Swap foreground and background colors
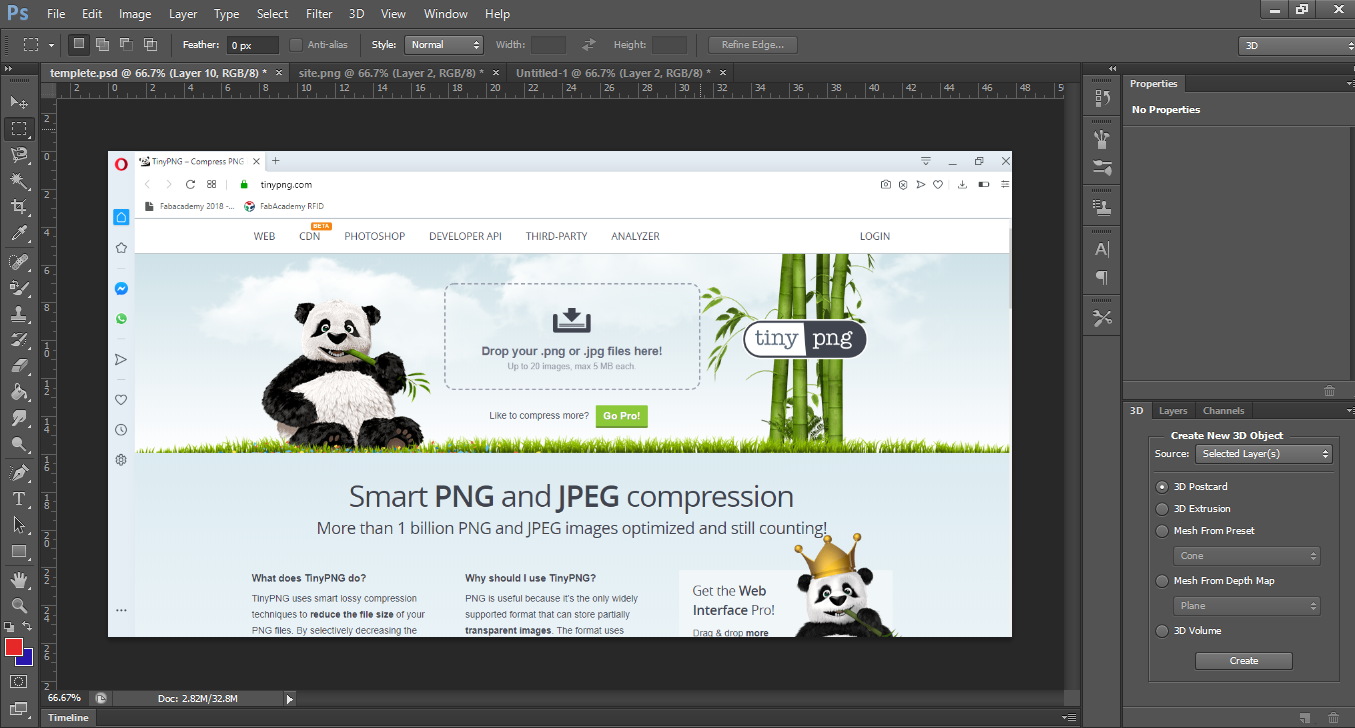1355x728 pixels. (x=28, y=626)
